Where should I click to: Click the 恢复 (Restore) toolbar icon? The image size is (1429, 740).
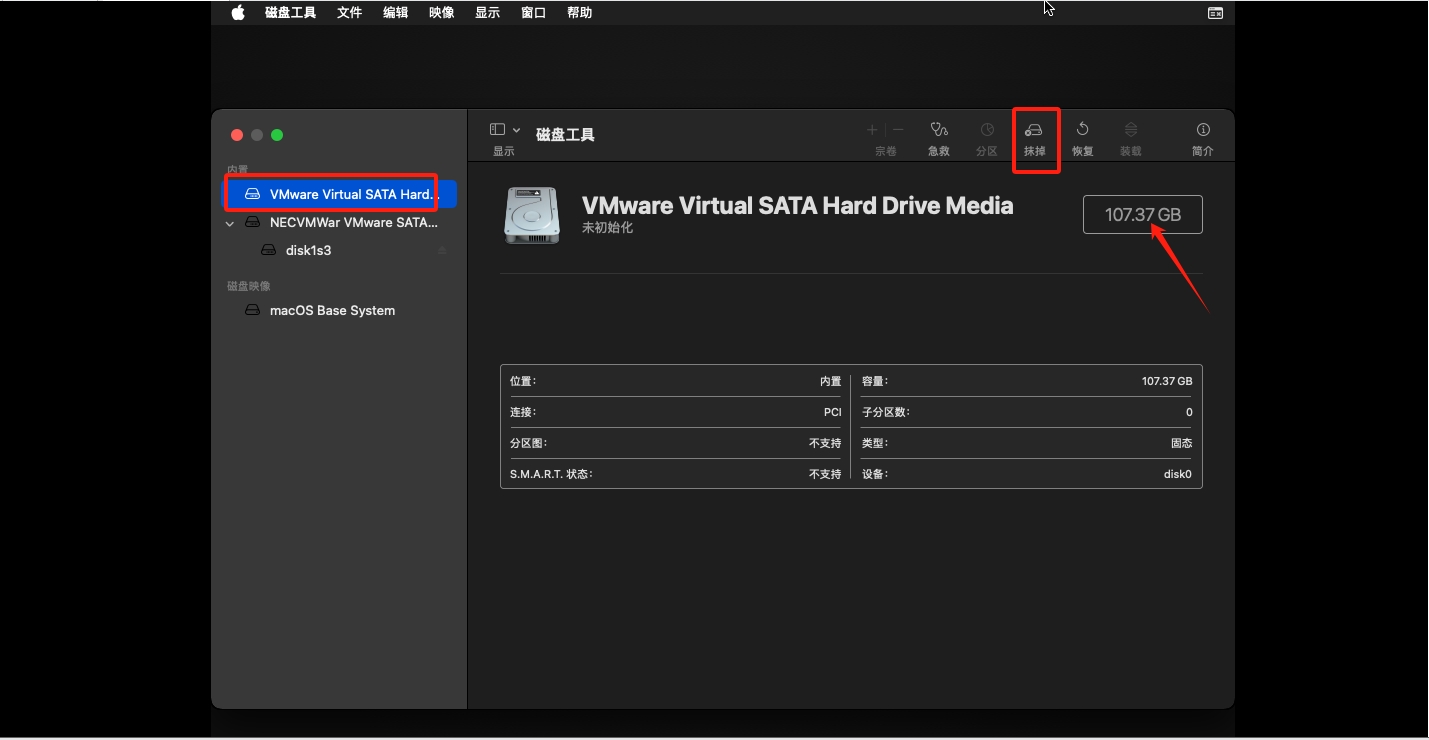coord(1082,130)
